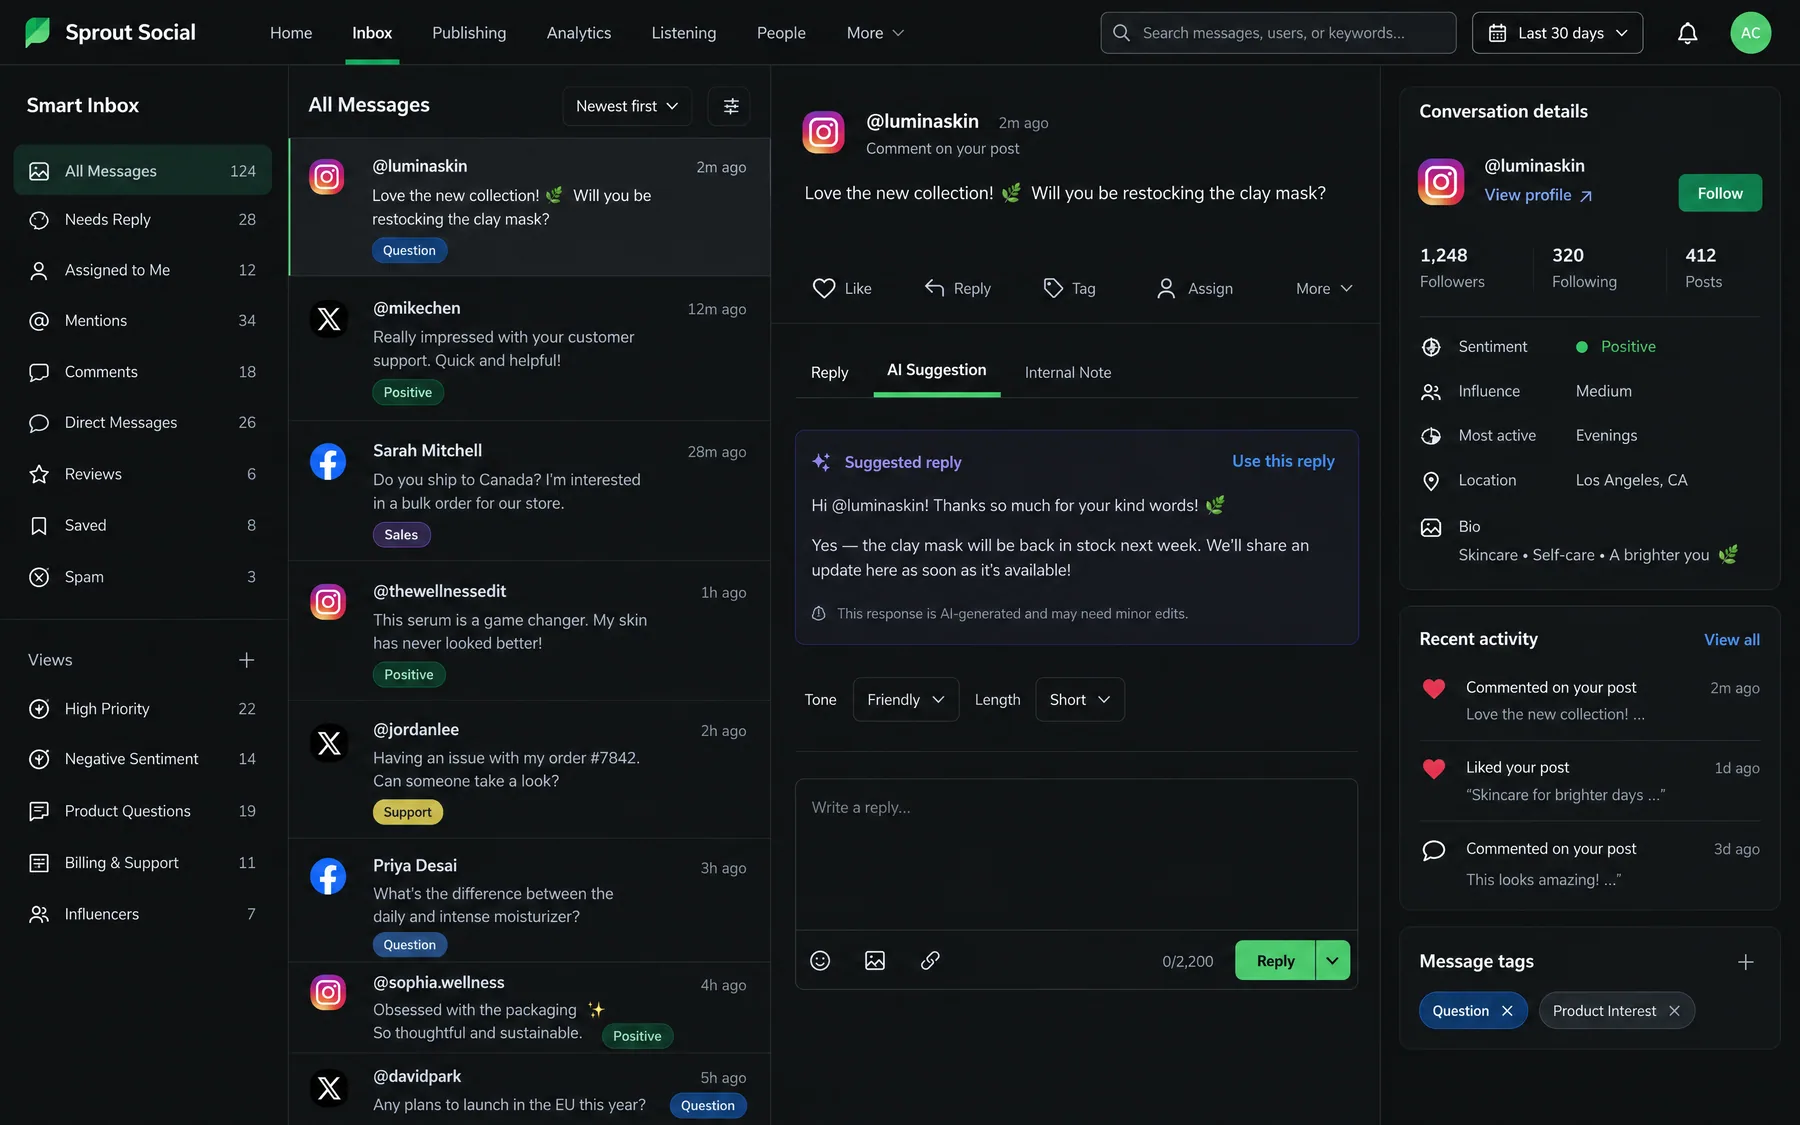
Task: Switch to the Reply tab
Action: point(829,372)
